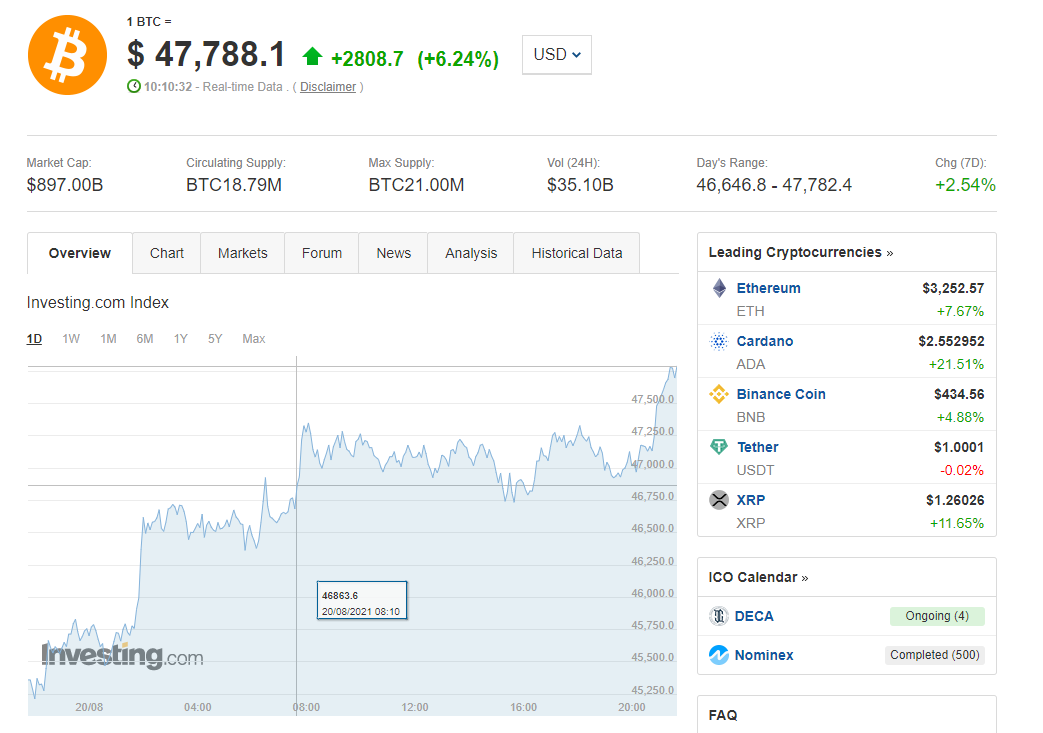
Task: Open the News tab
Action: click(x=394, y=253)
